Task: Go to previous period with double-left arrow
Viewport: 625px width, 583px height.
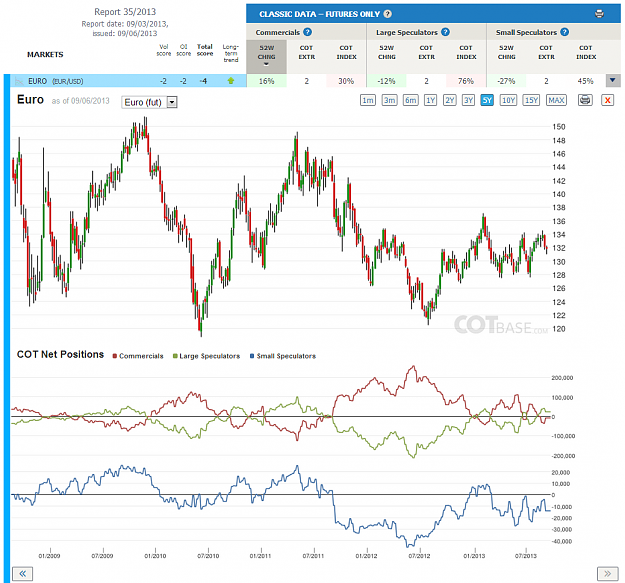Action: [x=22, y=574]
